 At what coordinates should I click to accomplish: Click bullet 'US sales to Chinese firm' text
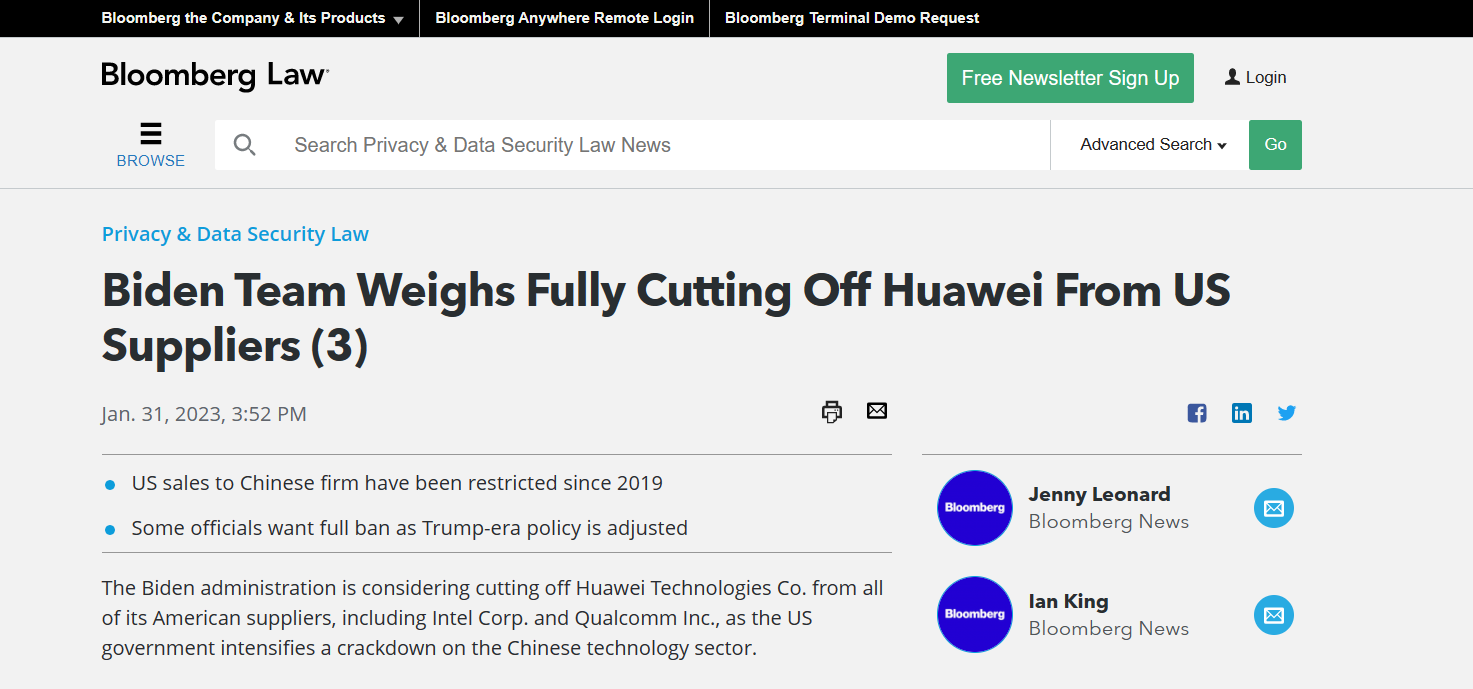pos(397,483)
